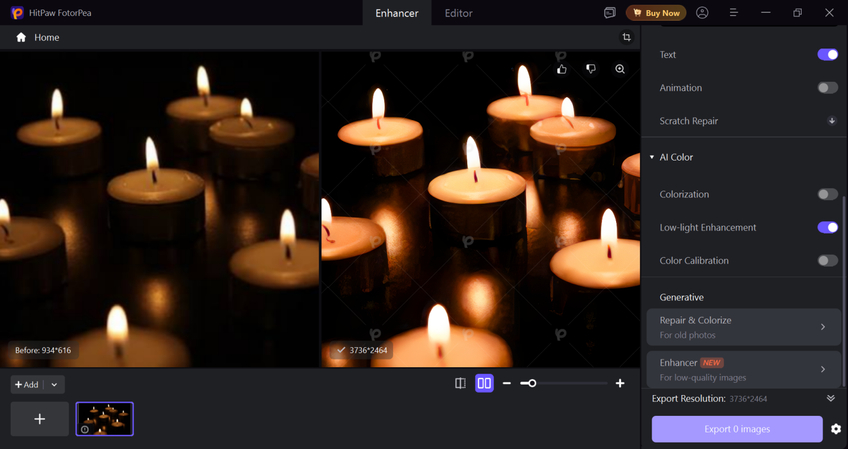Open the hamburger menu icon
848x449 pixels.
(734, 13)
